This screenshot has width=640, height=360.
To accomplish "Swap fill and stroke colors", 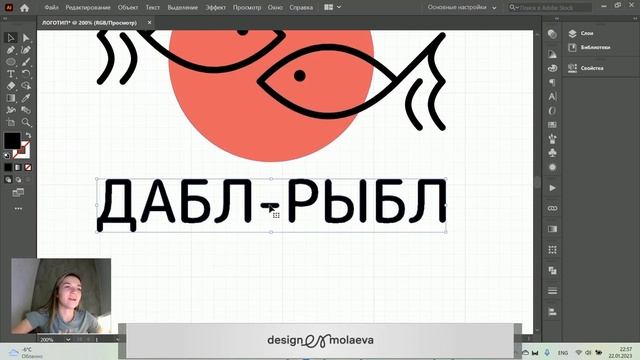I will pyautogui.click(x=28, y=135).
